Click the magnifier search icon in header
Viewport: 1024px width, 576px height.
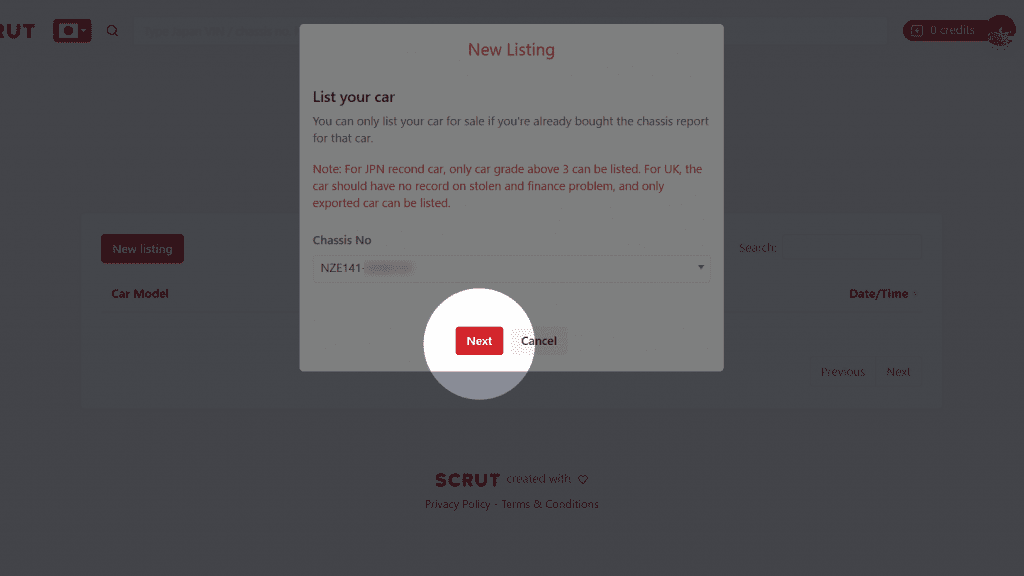click(112, 31)
